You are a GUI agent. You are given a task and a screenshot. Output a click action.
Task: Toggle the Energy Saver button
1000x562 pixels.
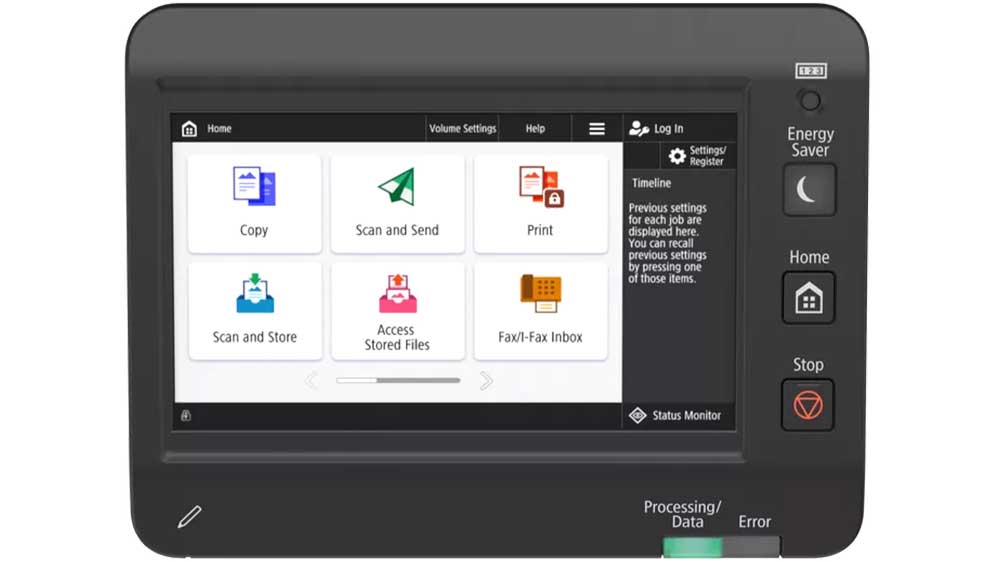point(808,189)
